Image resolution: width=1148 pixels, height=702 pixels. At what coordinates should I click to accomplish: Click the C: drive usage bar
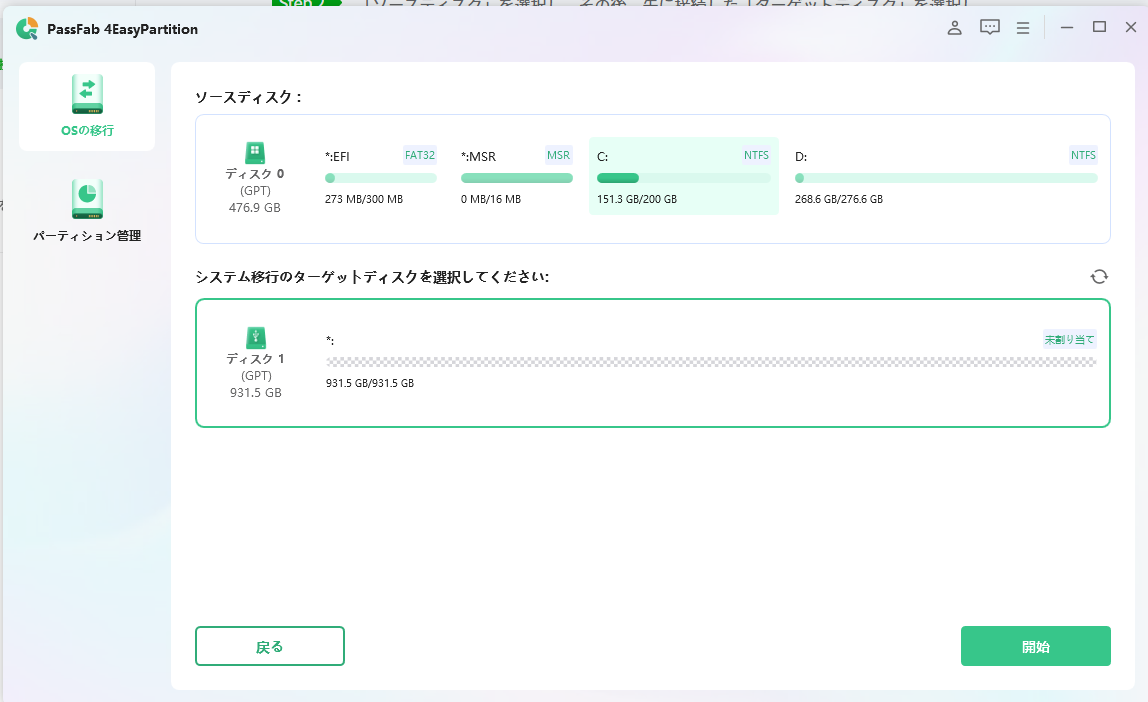coord(683,177)
